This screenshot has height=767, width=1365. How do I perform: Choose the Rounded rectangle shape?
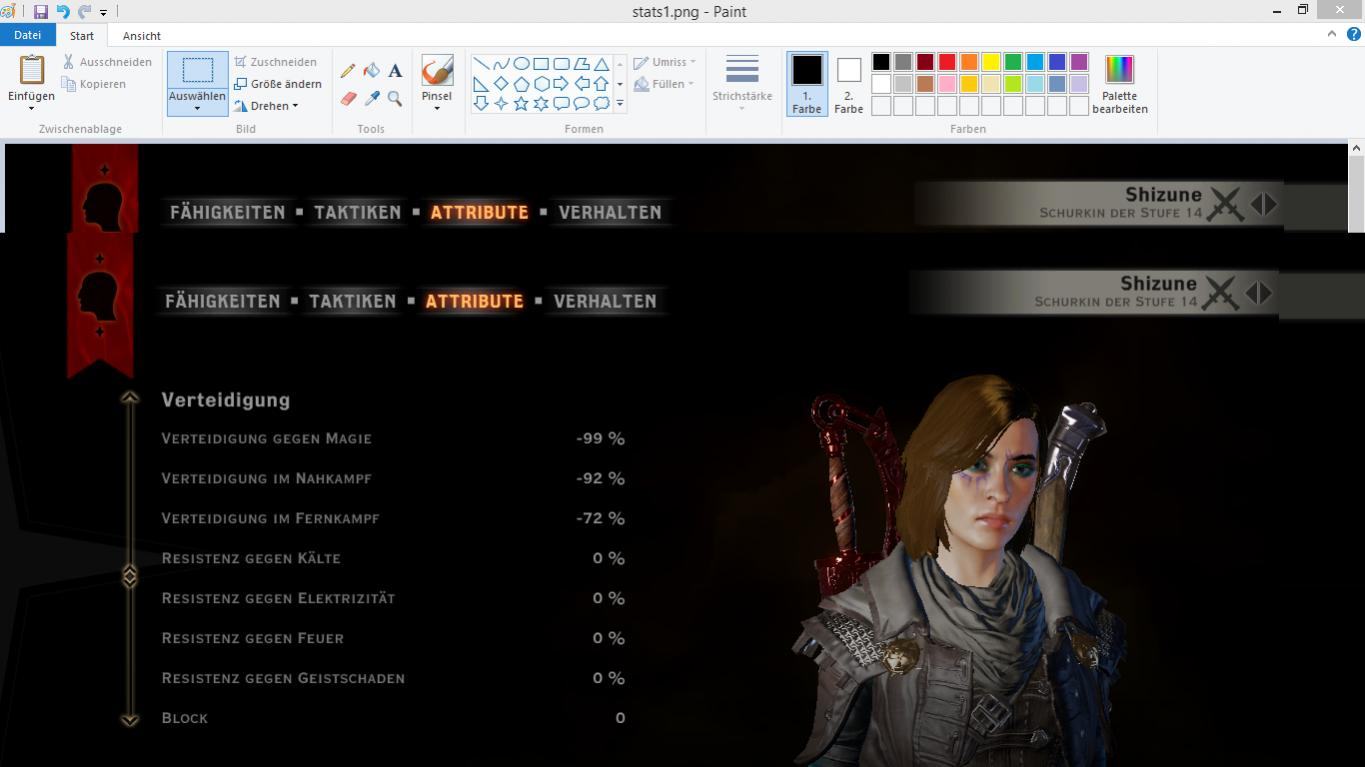[x=561, y=63]
